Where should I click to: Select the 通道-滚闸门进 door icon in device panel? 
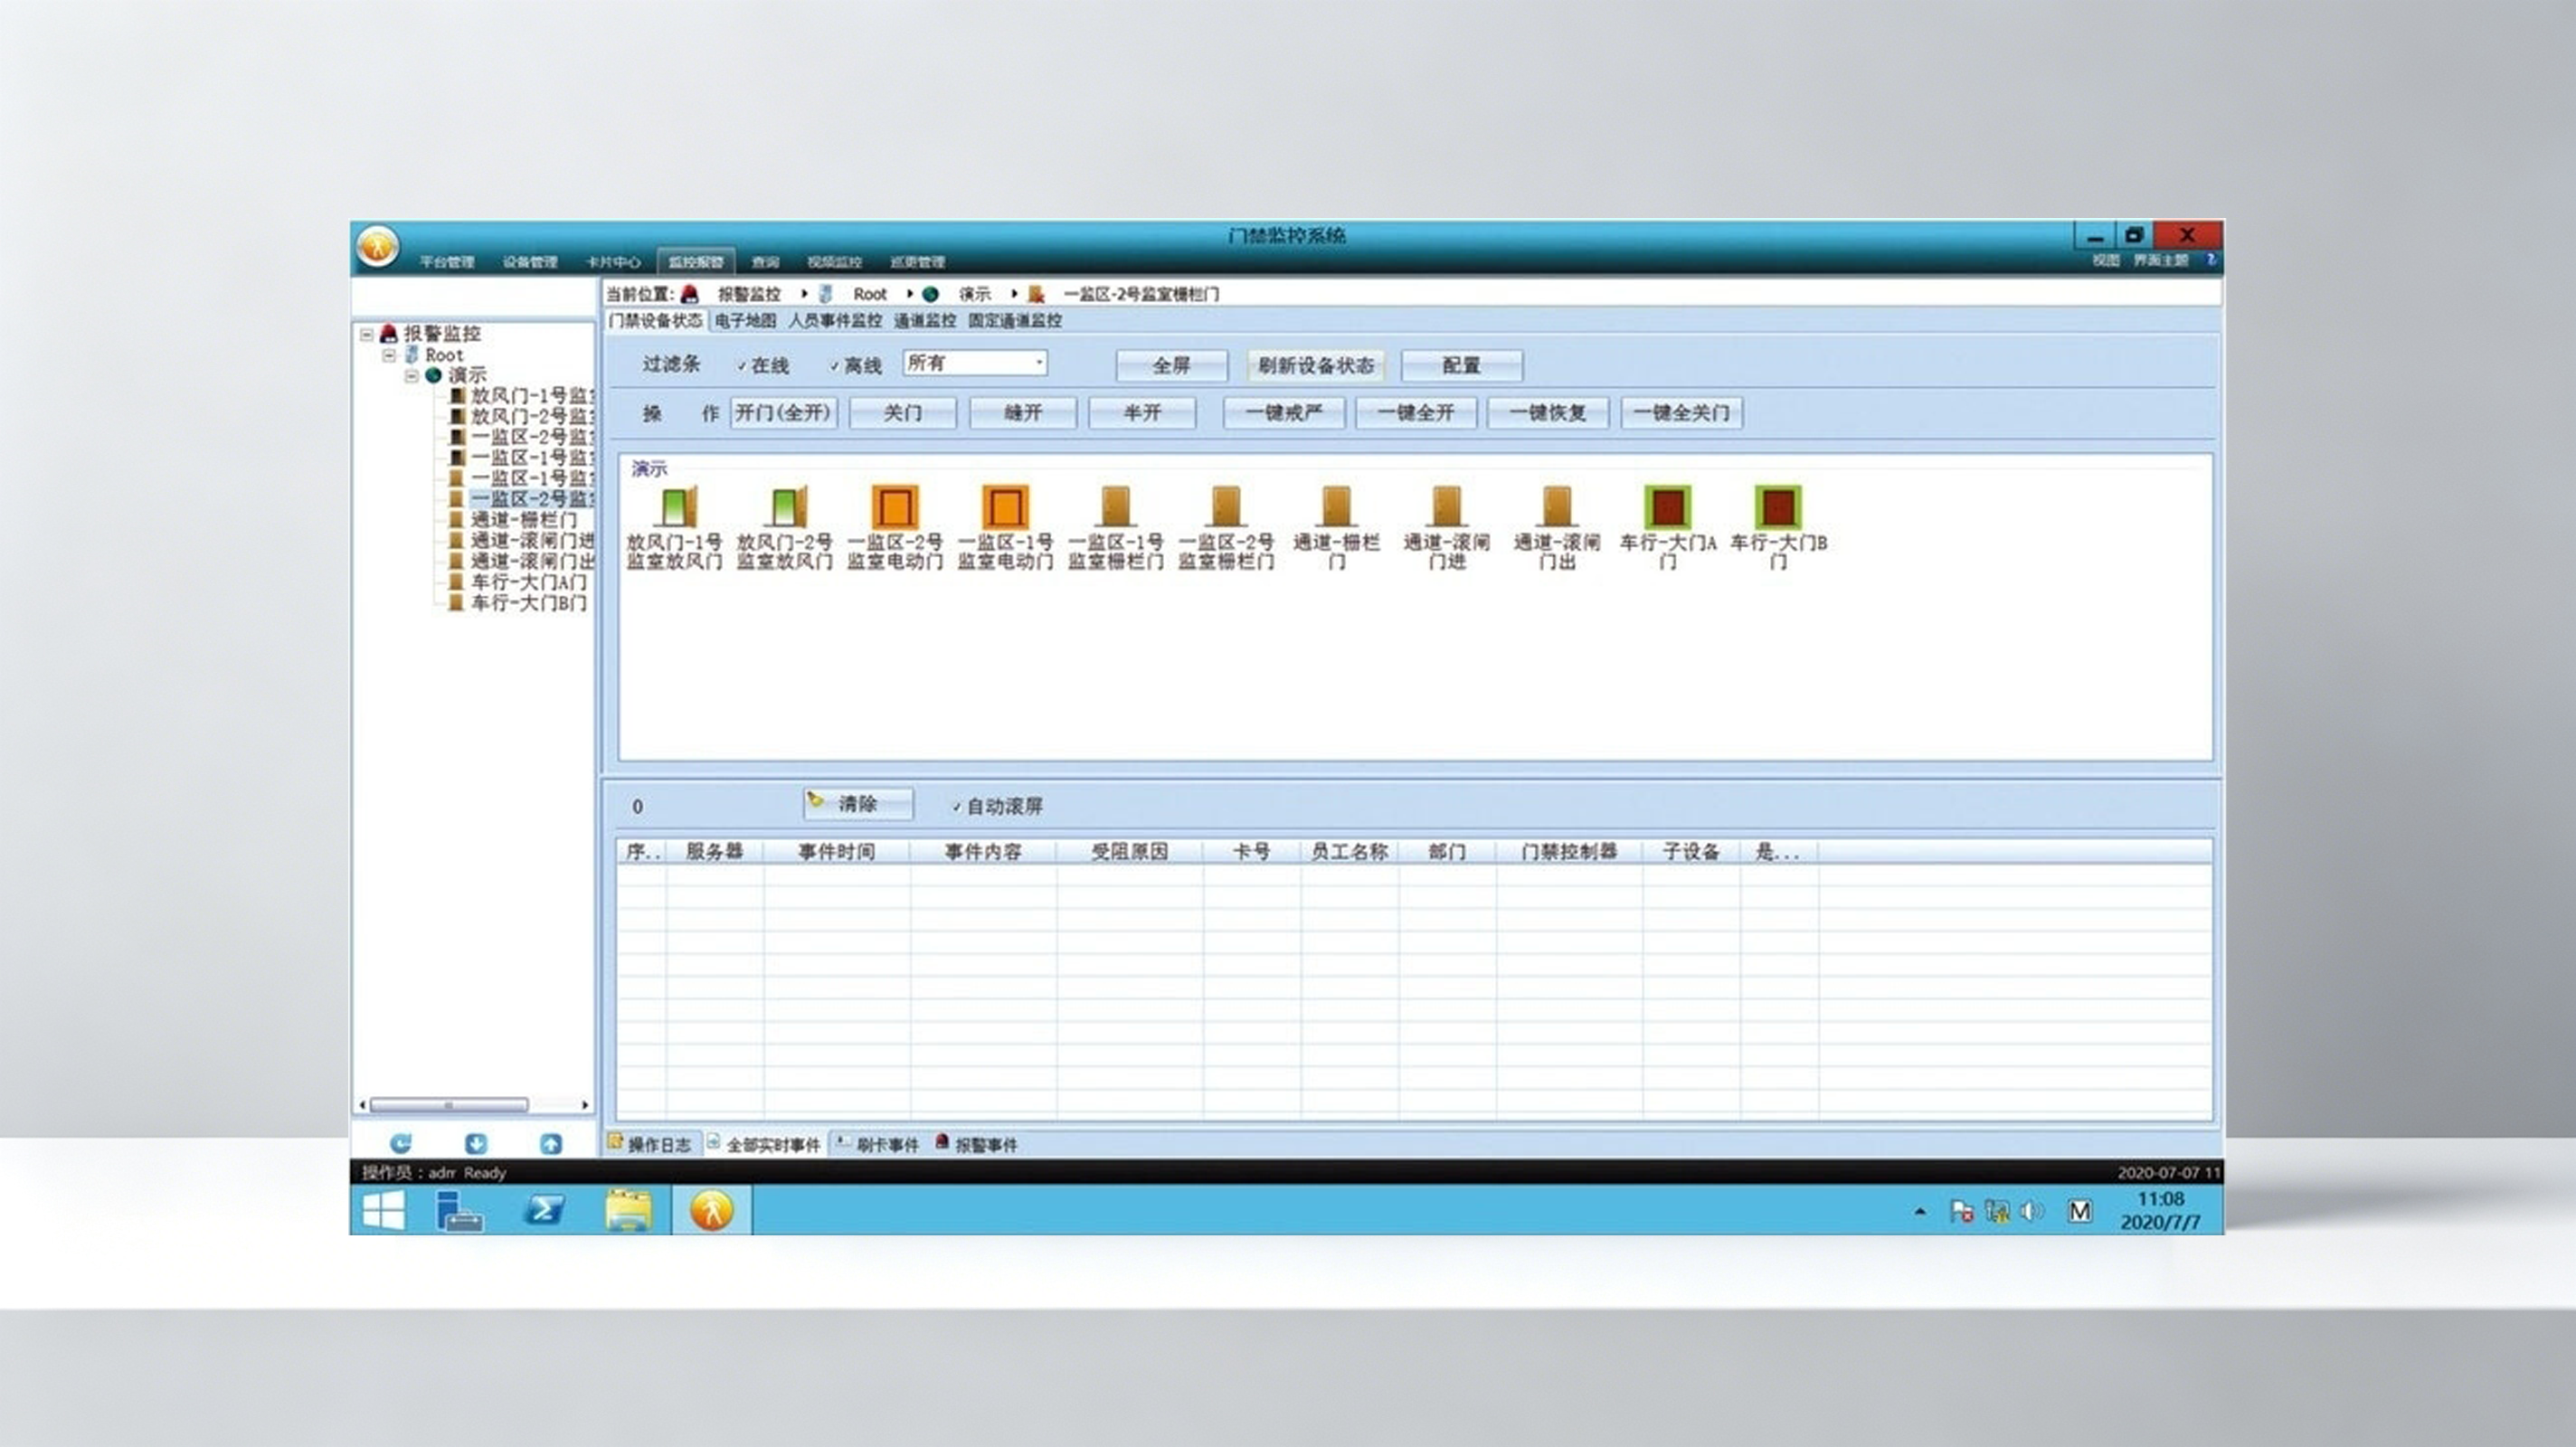(x=1446, y=506)
